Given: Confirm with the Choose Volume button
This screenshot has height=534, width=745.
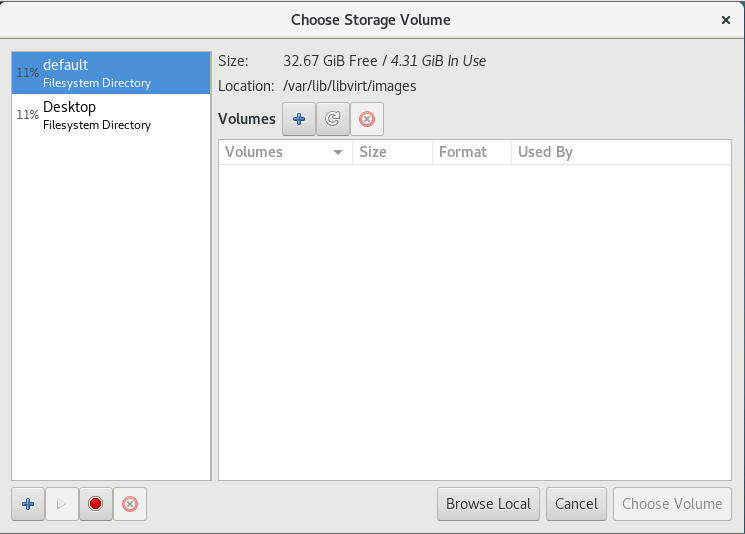Looking at the screenshot, I should (x=672, y=504).
